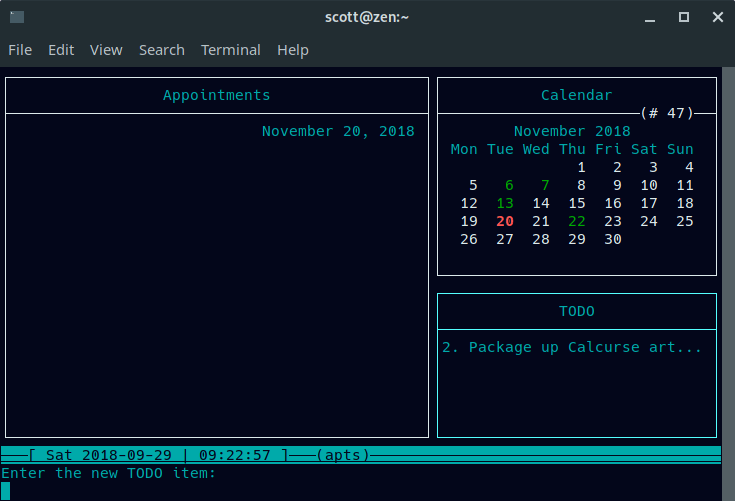This screenshot has width=735, height=501.
Task: Click the TODO panel heading
Action: coord(576,311)
